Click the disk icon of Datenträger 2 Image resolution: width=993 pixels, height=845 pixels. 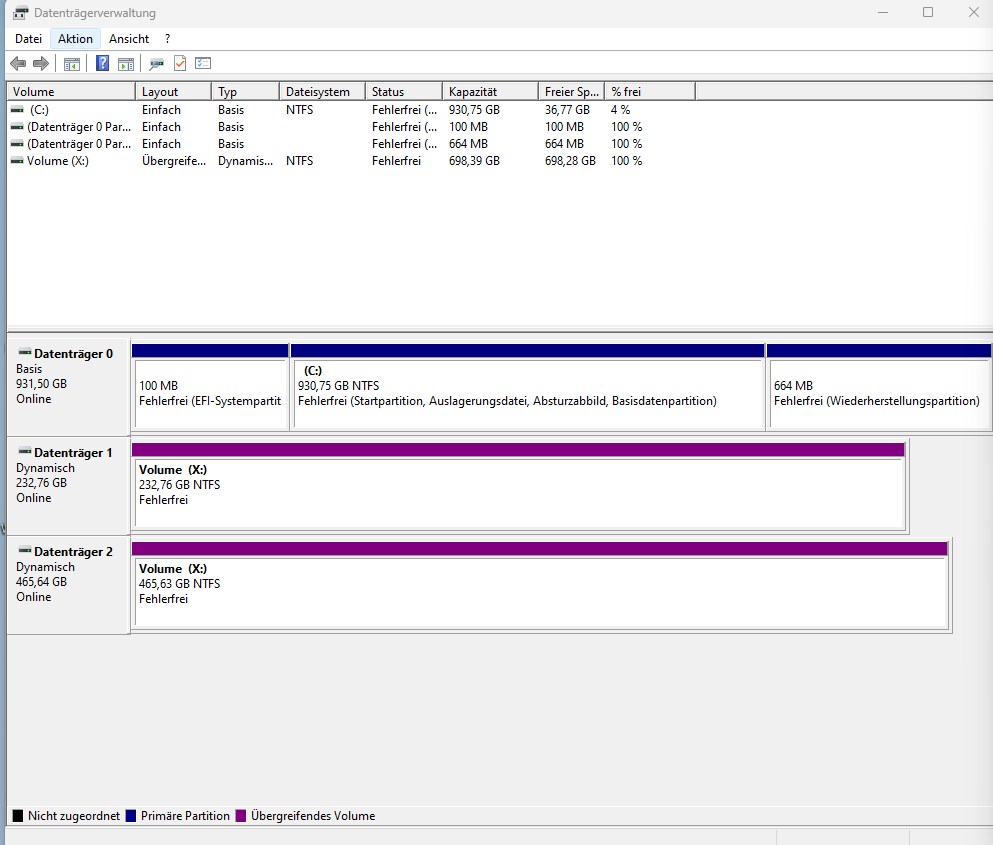[25, 550]
